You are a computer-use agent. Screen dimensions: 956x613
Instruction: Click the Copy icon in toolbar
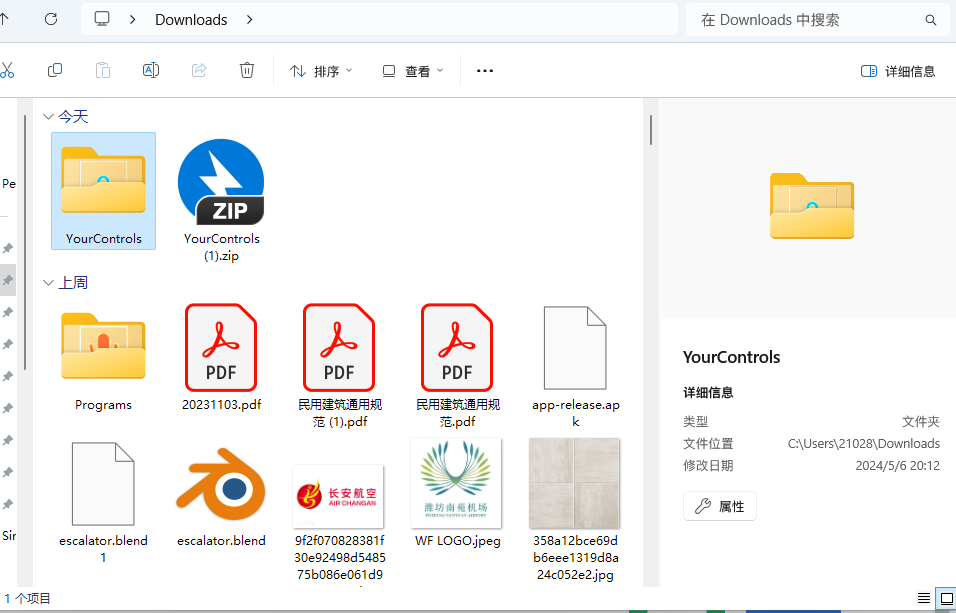55,70
